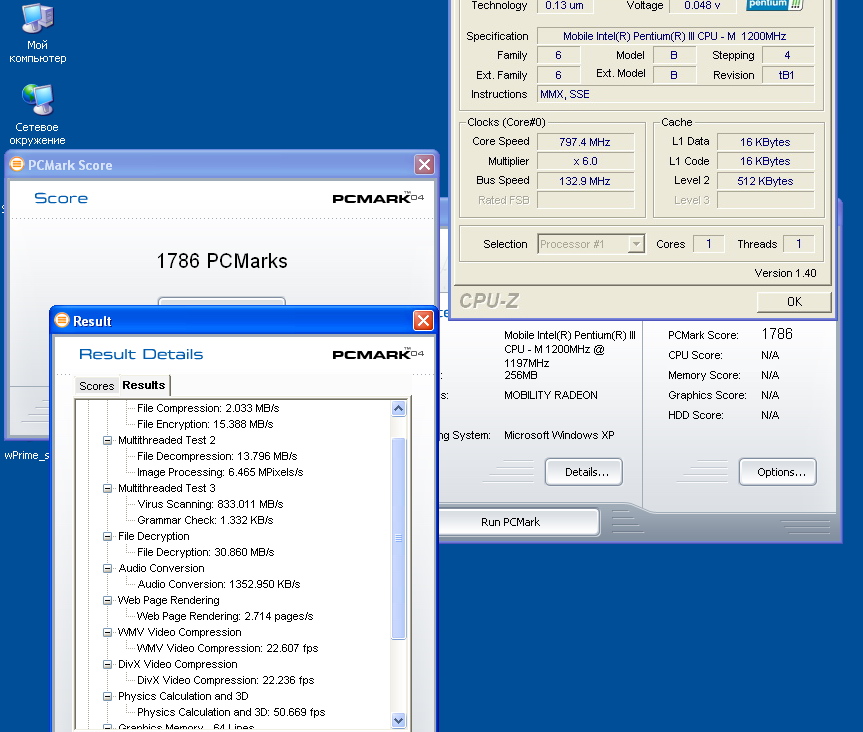Collapse the DivX Video Compression node
The height and width of the screenshot is (732, 863).
point(108,664)
